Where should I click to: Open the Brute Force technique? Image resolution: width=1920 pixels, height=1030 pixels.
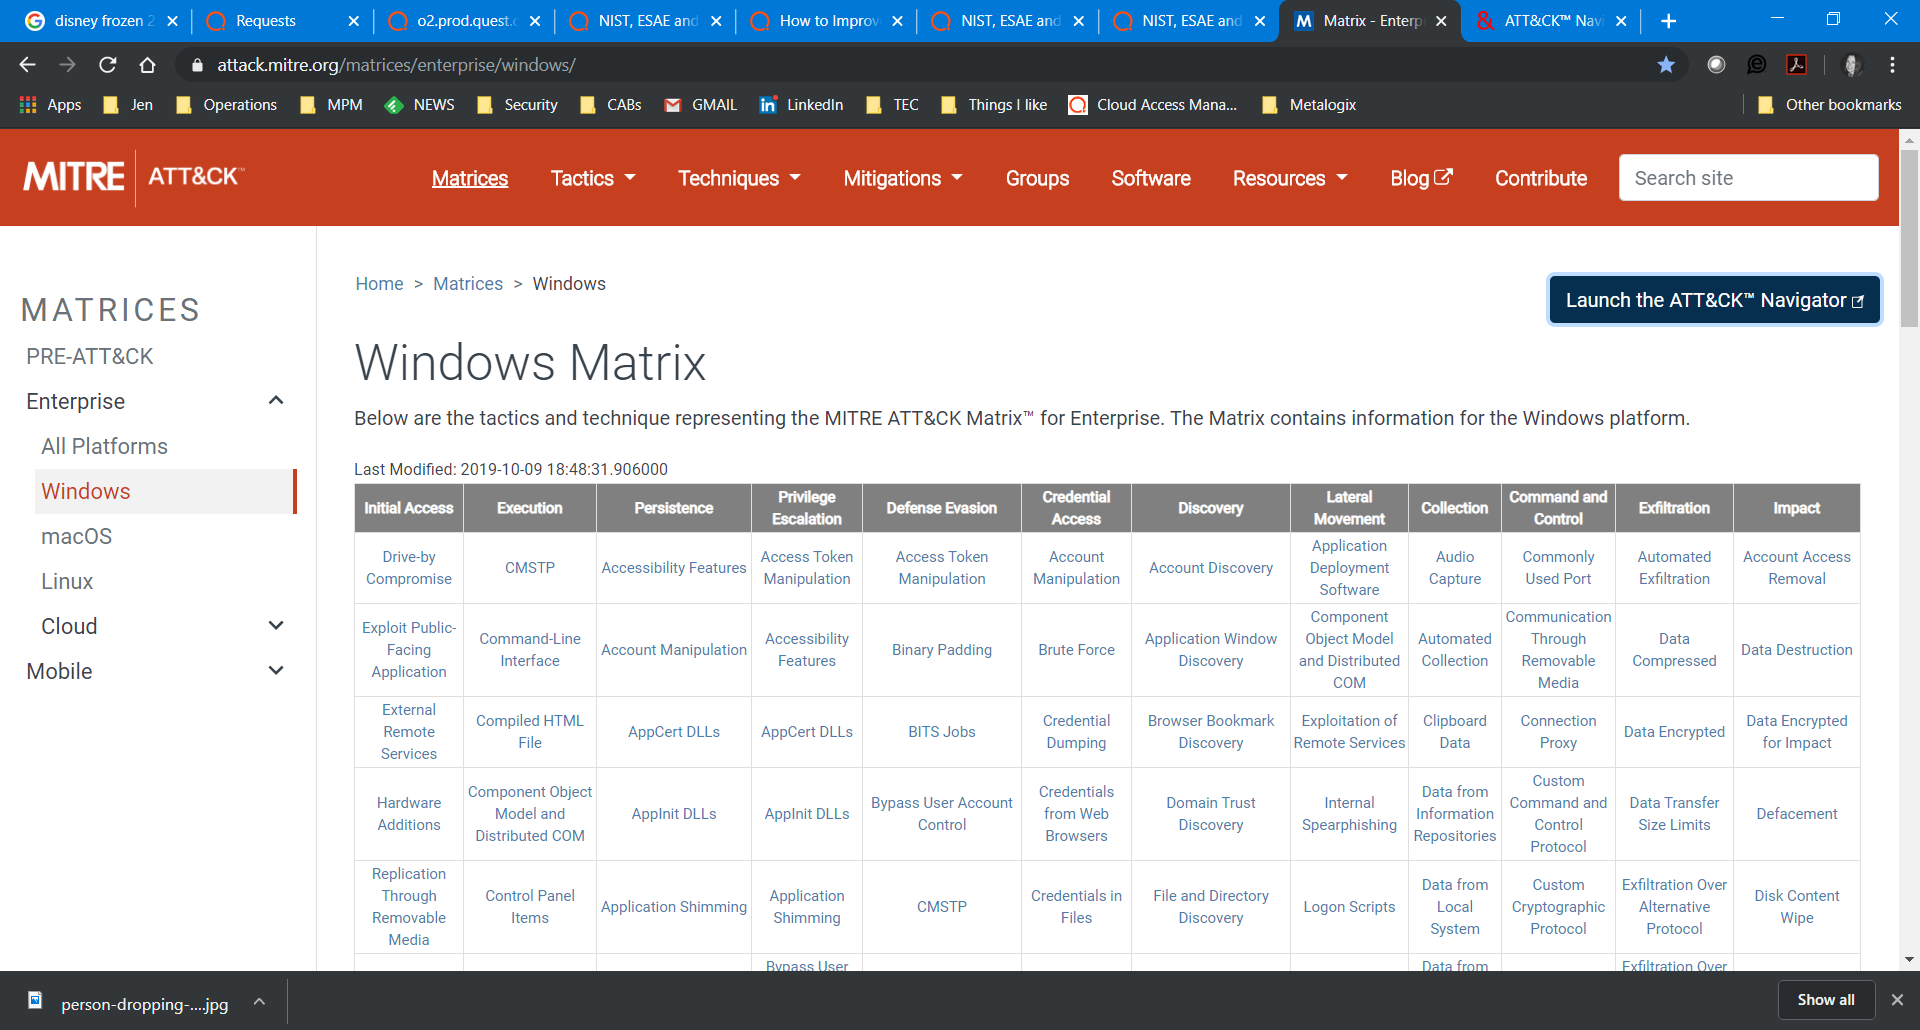[1076, 650]
